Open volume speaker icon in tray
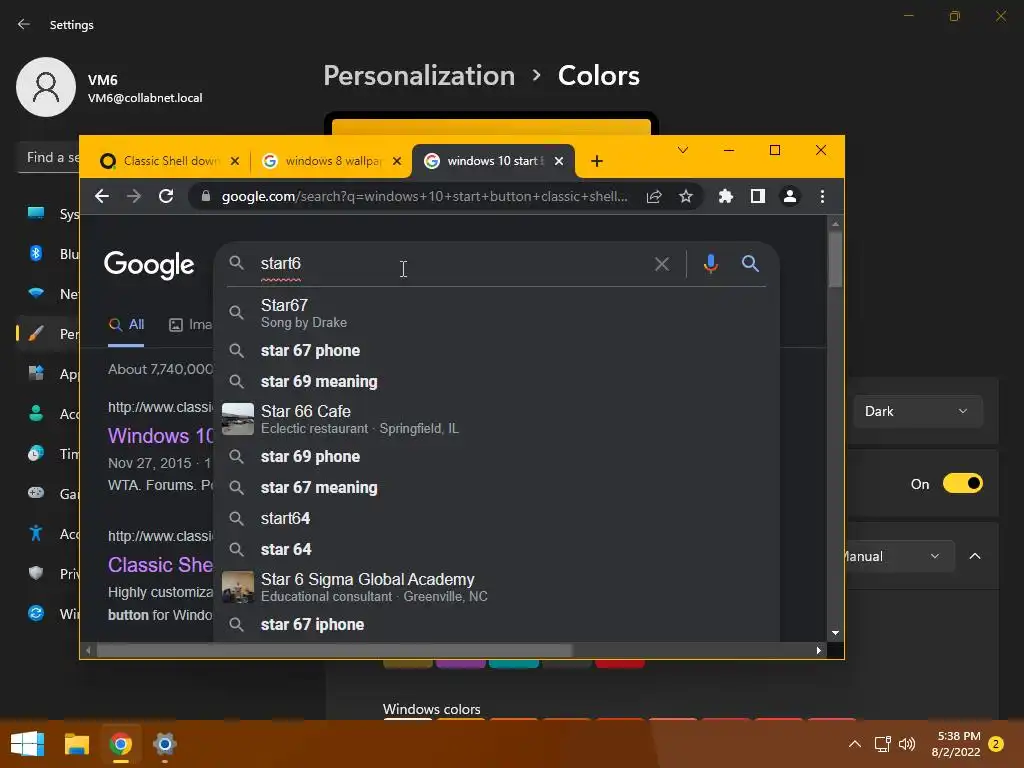 point(907,744)
